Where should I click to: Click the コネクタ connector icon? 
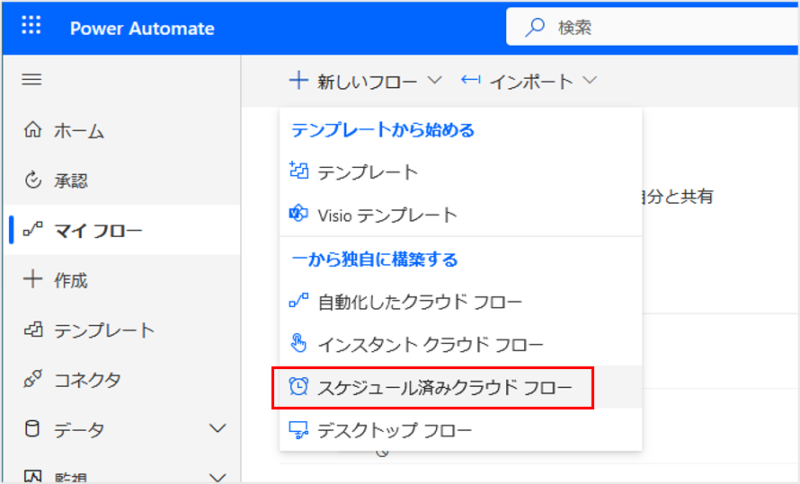click(32, 380)
